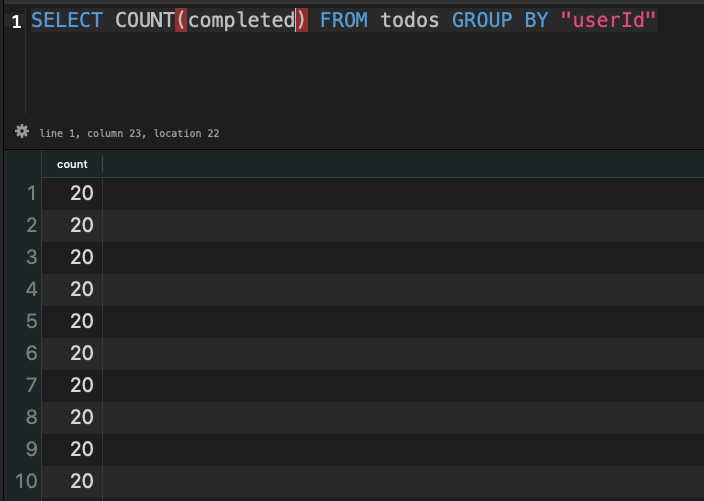Select result row number 6

(30, 353)
